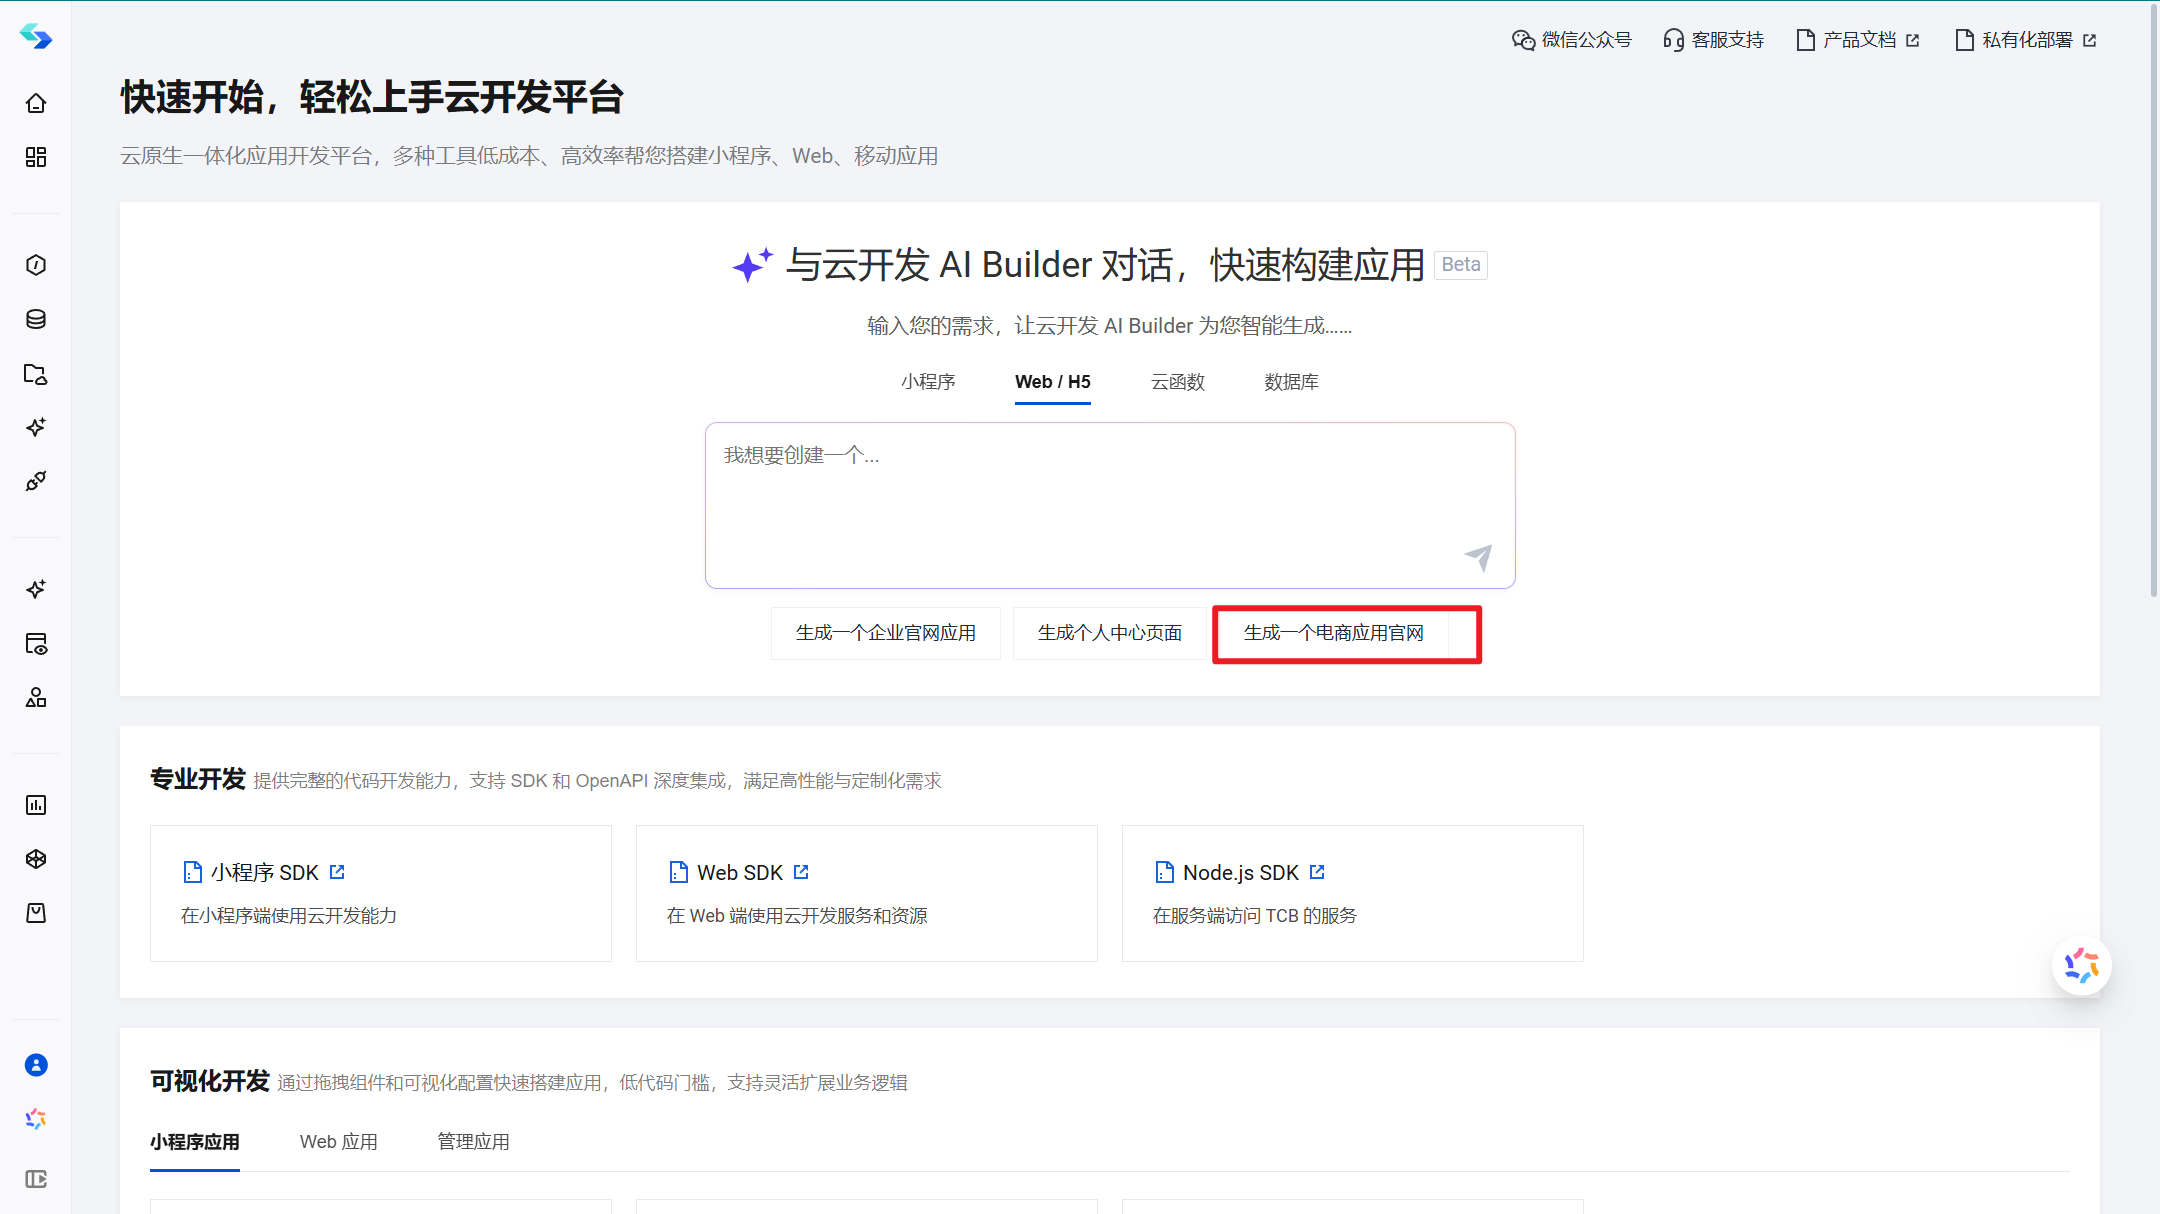
Task: Select the Web / H5 tab
Action: (x=1052, y=382)
